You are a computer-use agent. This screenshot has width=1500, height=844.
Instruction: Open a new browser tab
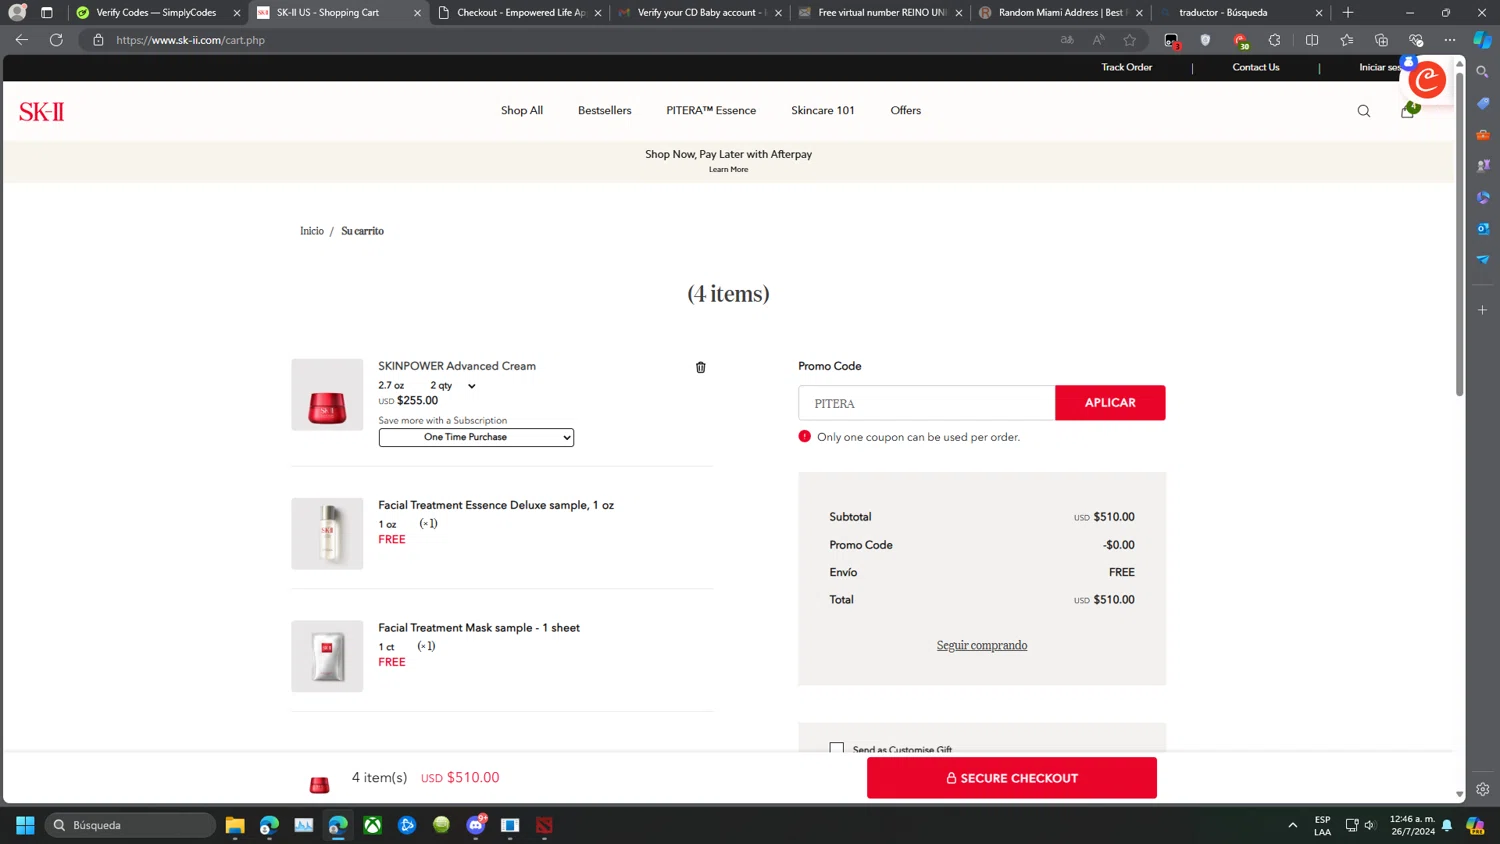(1348, 12)
